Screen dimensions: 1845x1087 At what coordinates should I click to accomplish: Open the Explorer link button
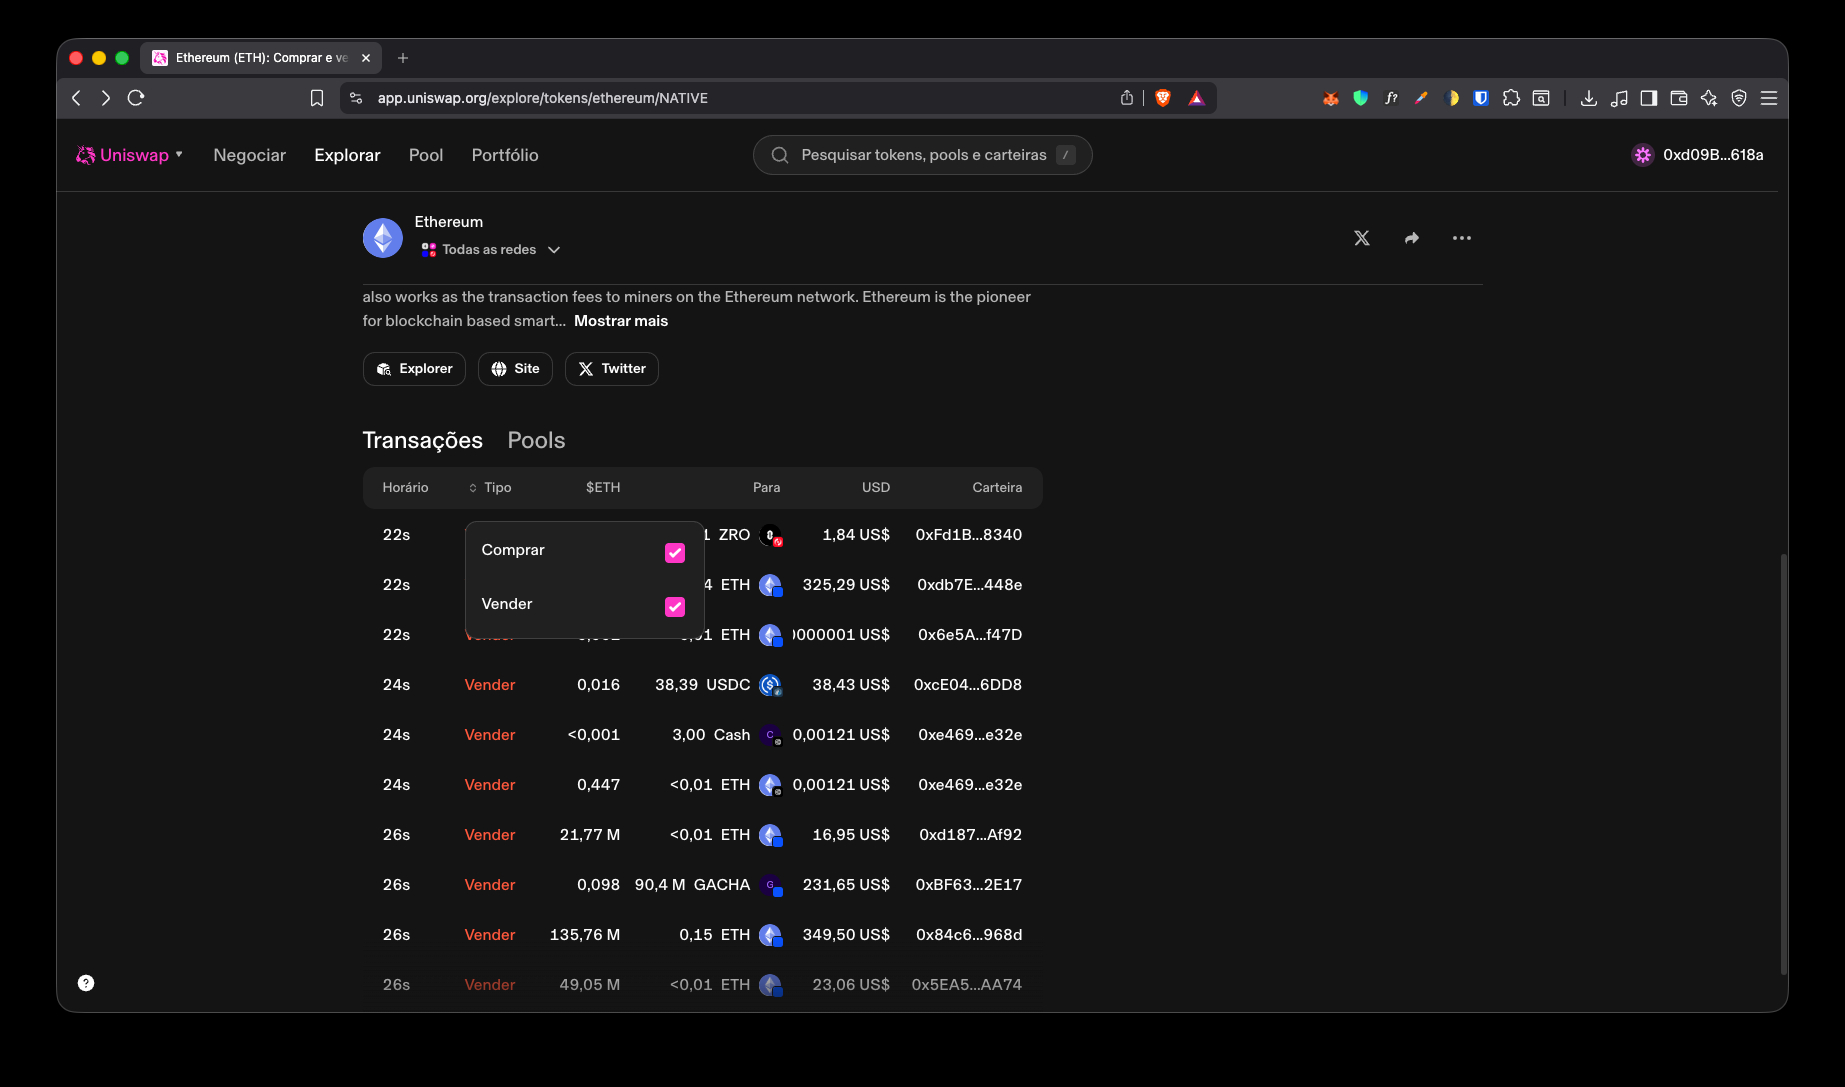click(x=414, y=369)
